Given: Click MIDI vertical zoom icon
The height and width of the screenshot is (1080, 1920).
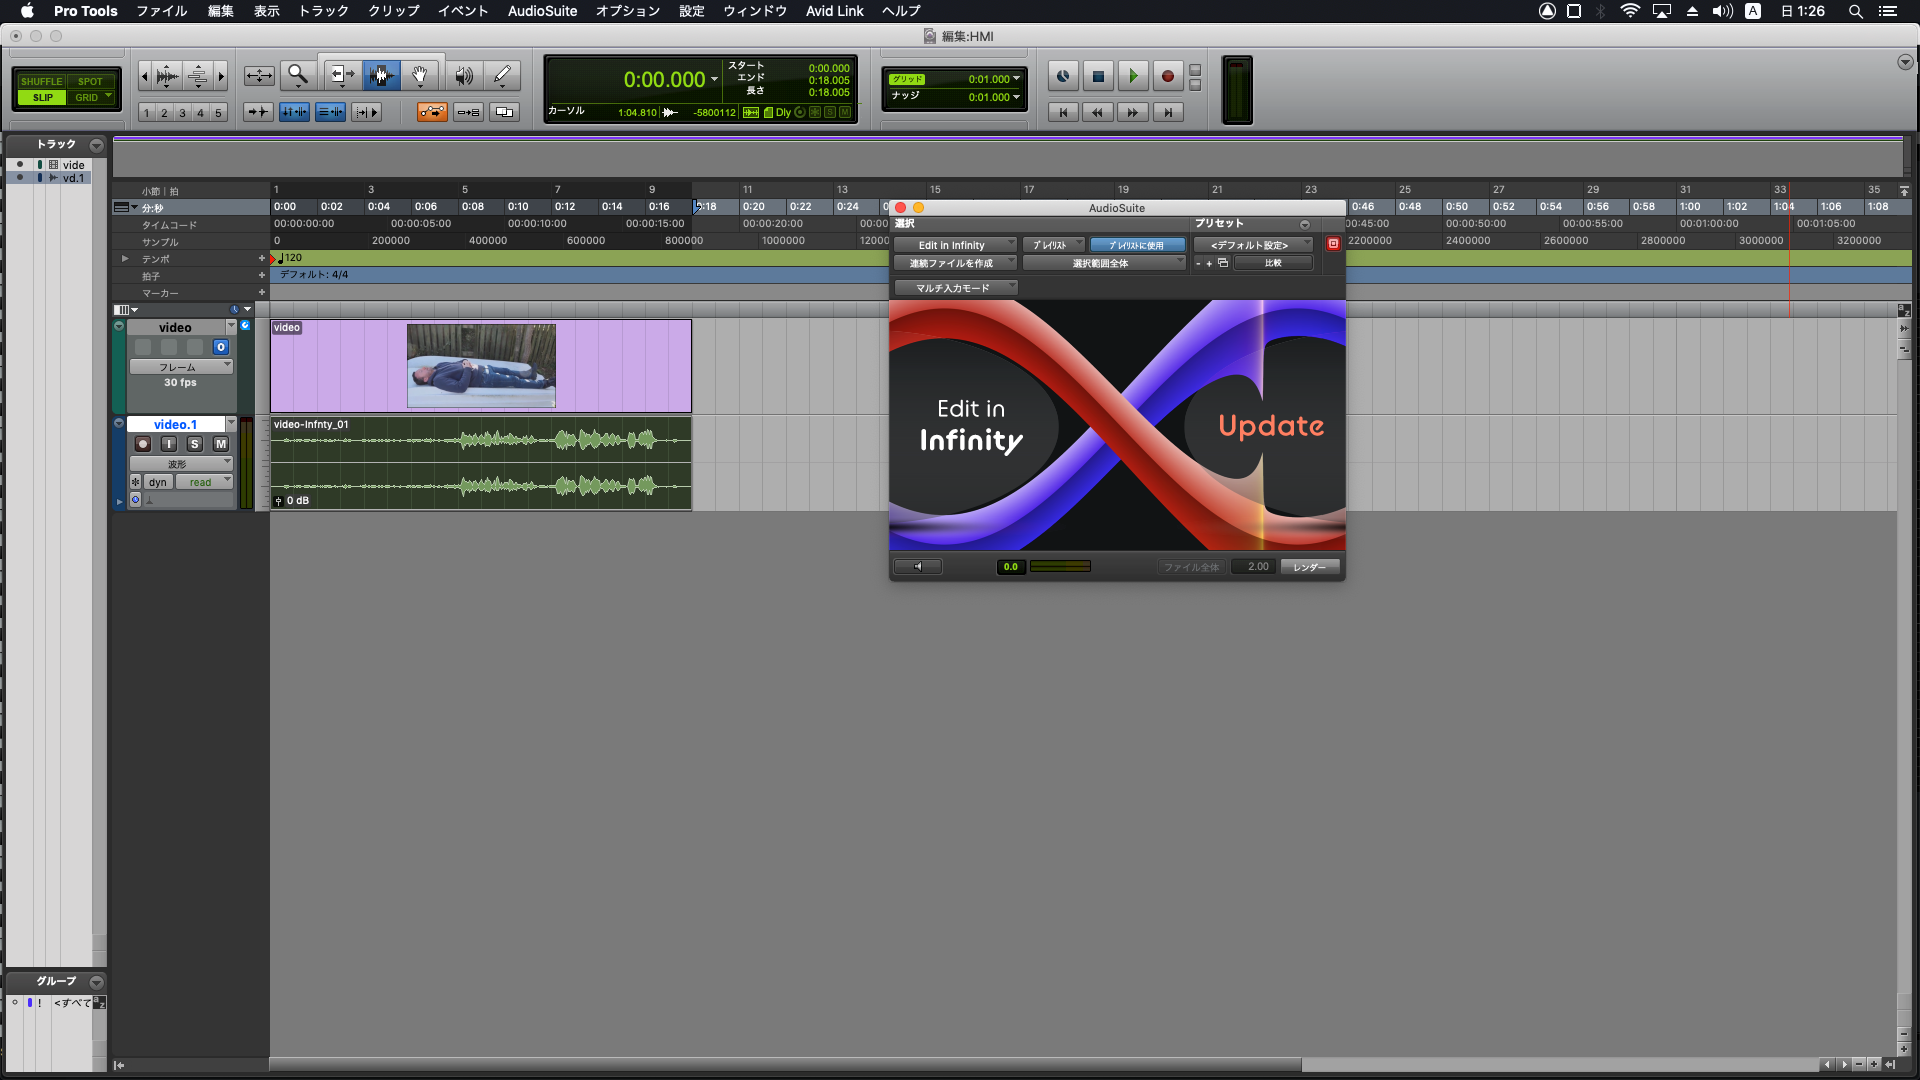Looking at the screenshot, I should (x=198, y=75).
